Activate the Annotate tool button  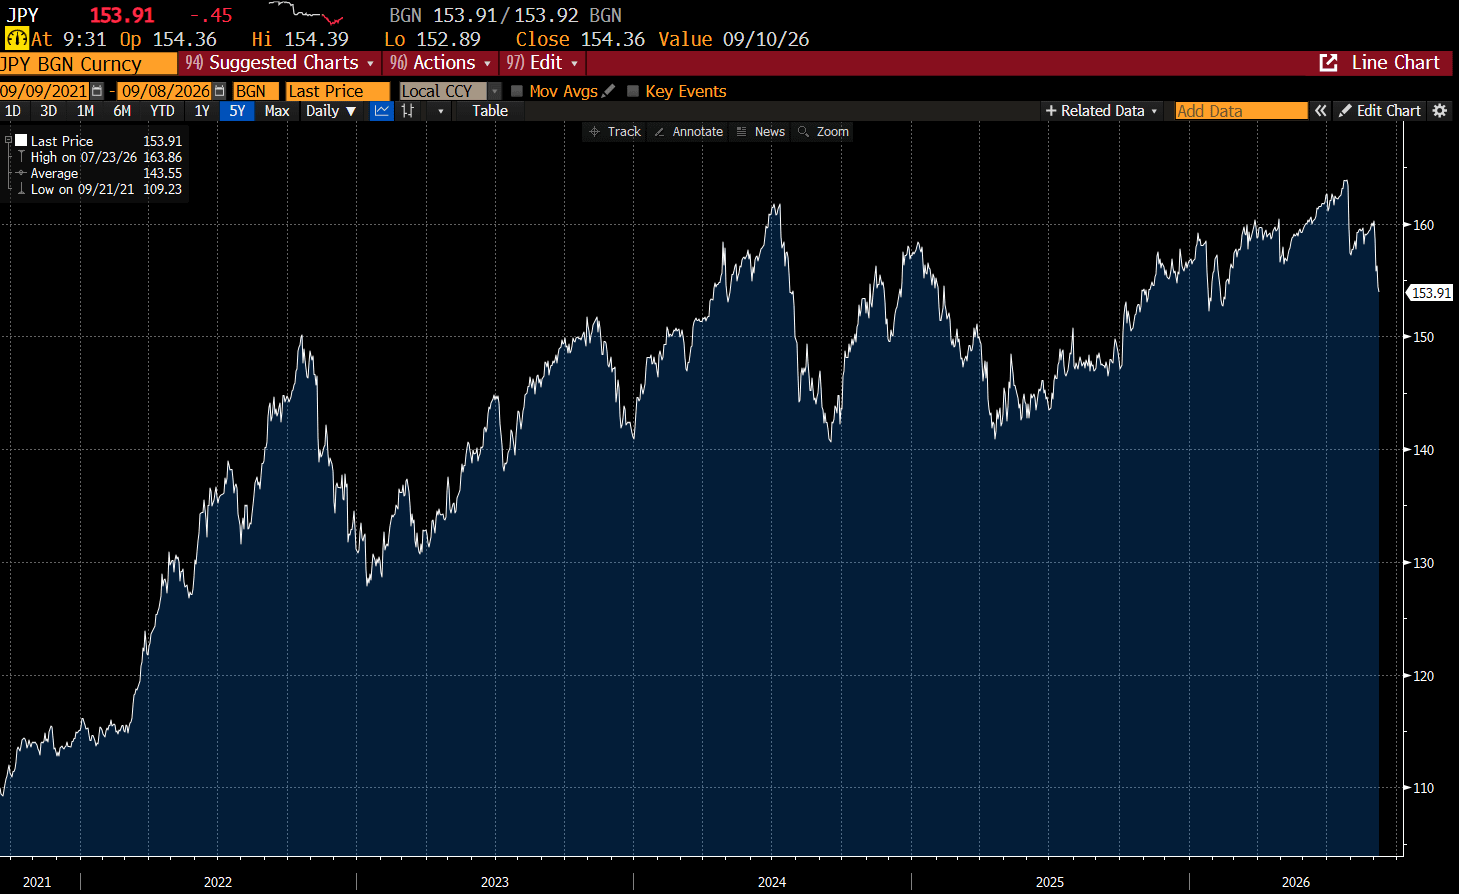click(688, 132)
